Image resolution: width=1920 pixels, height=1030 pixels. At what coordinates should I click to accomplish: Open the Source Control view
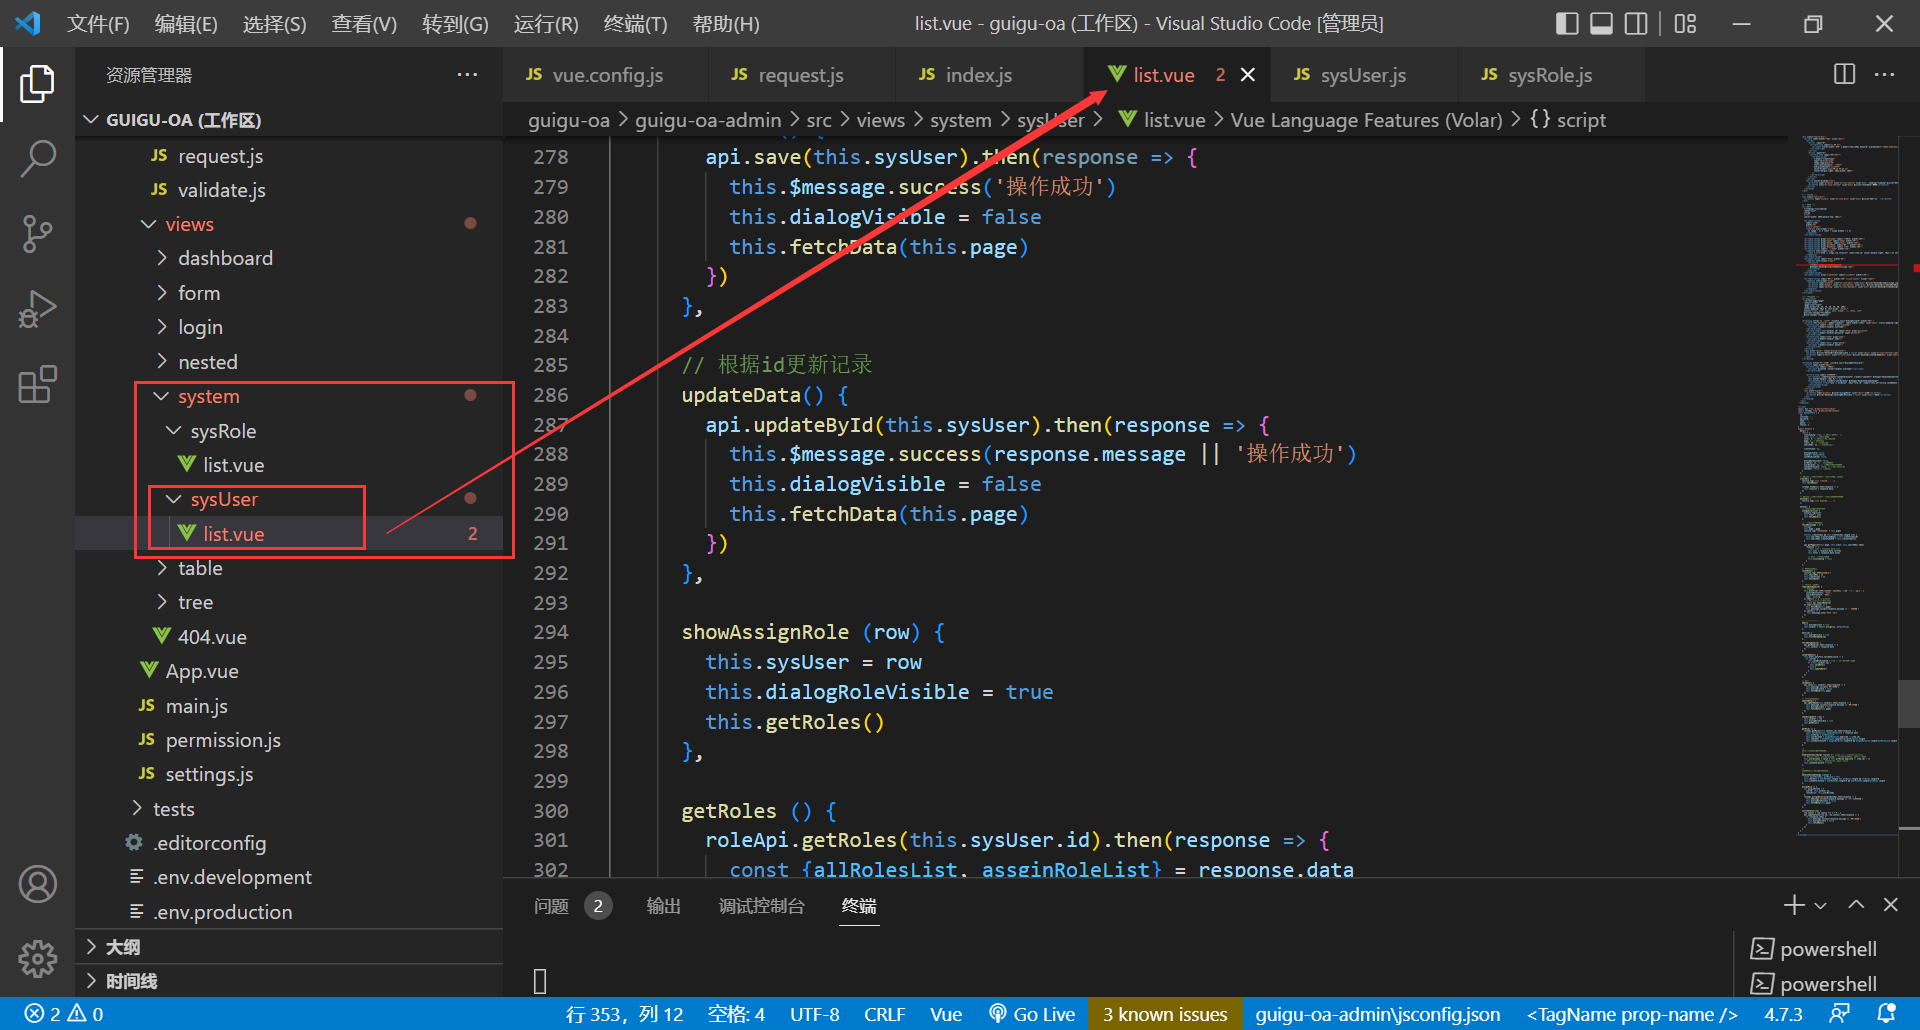pyautogui.click(x=37, y=234)
